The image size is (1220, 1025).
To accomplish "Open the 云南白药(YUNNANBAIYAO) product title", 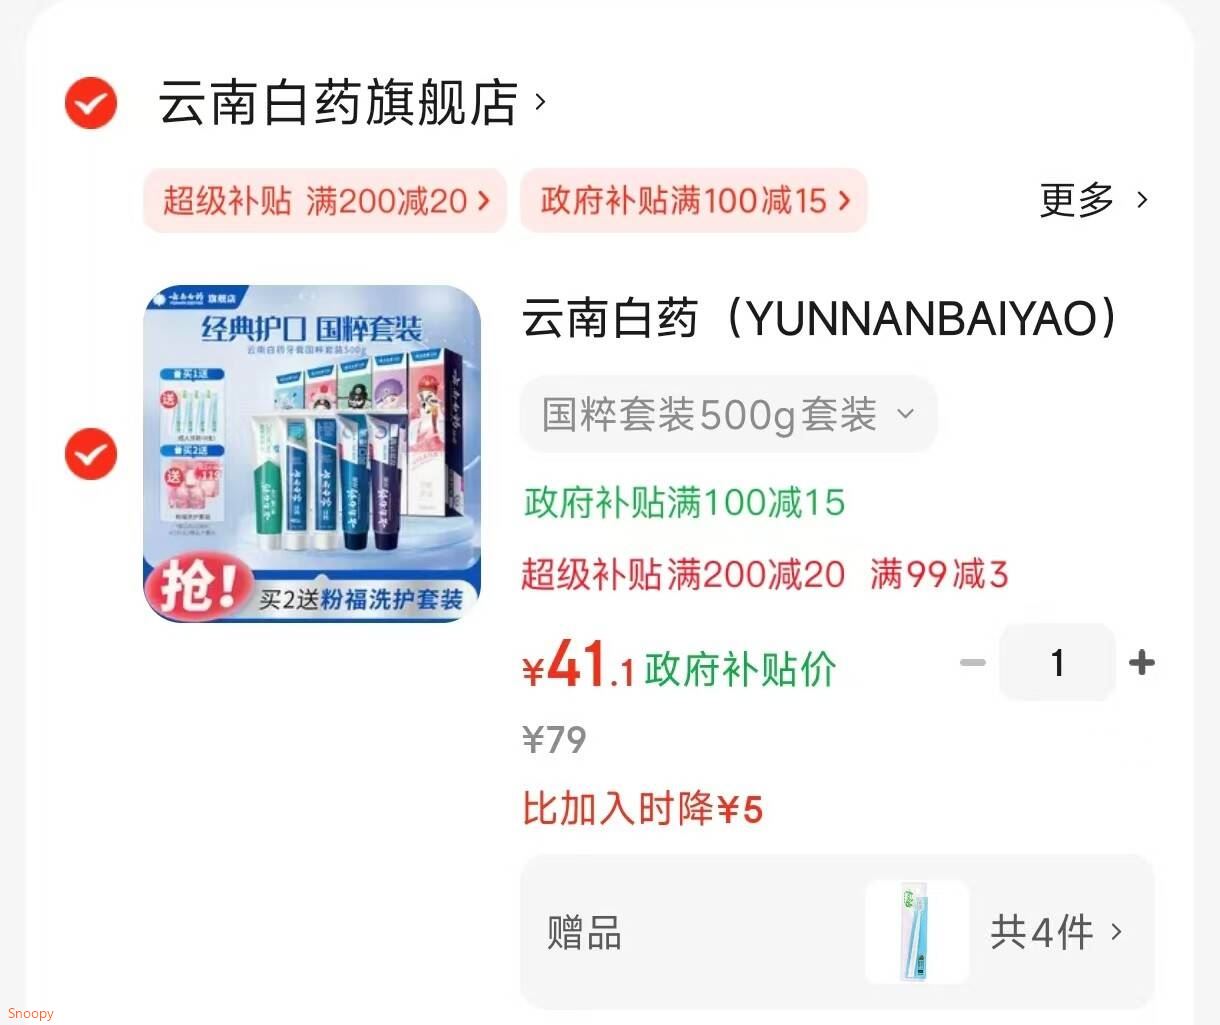I will 820,319.
